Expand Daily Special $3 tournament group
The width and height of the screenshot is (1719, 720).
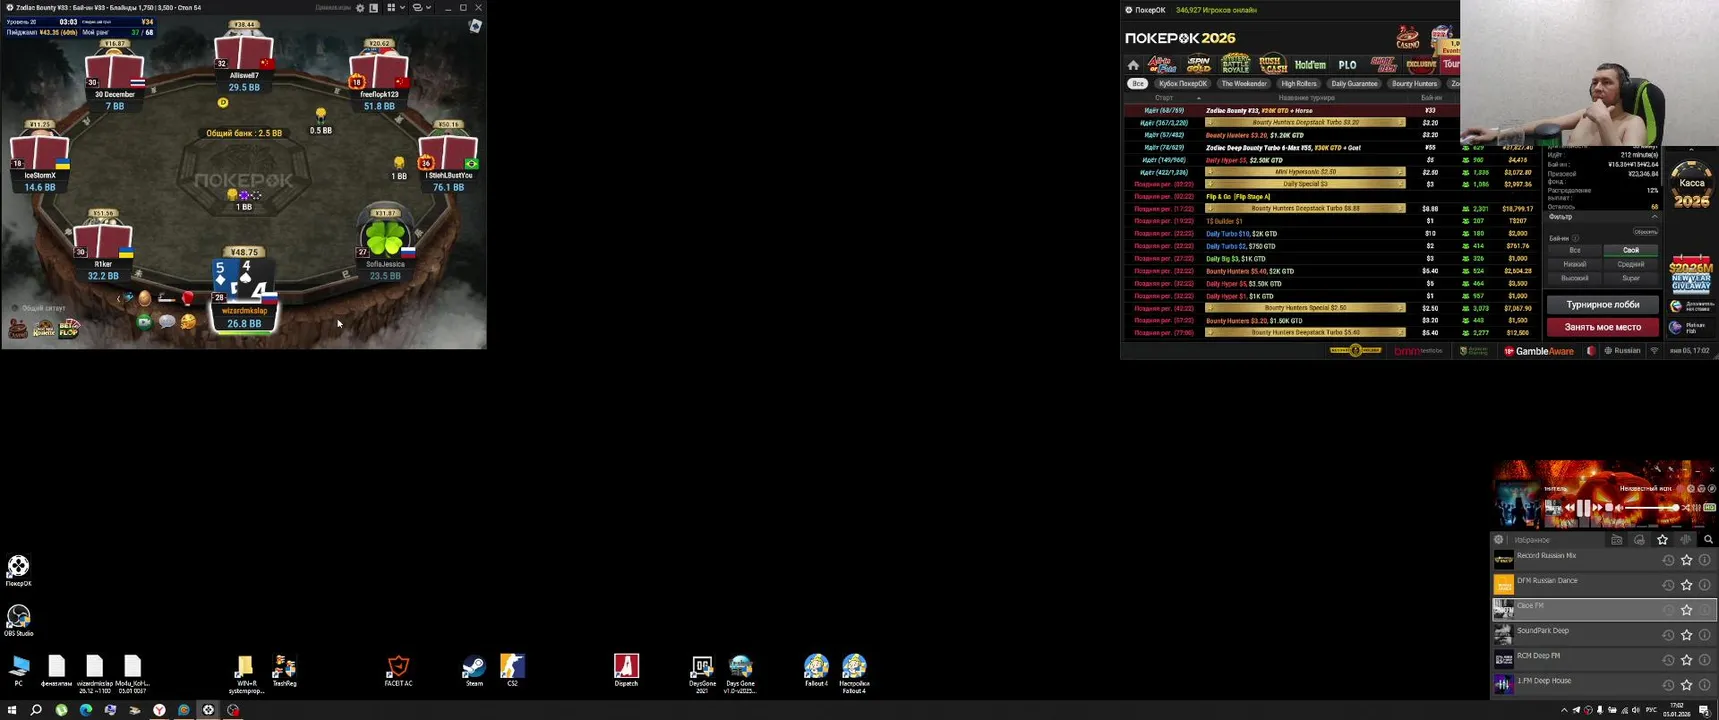click(x=1305, y=184)
